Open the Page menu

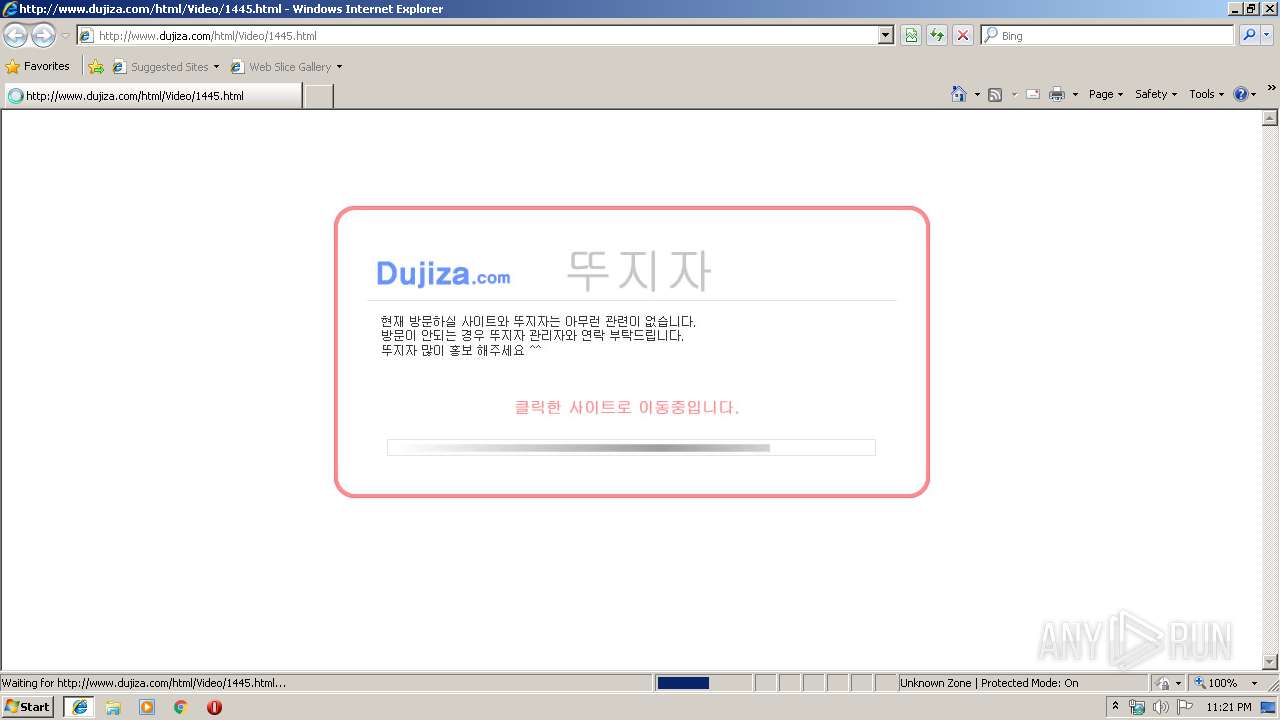pyautogui.click(x=1106, y=94)
